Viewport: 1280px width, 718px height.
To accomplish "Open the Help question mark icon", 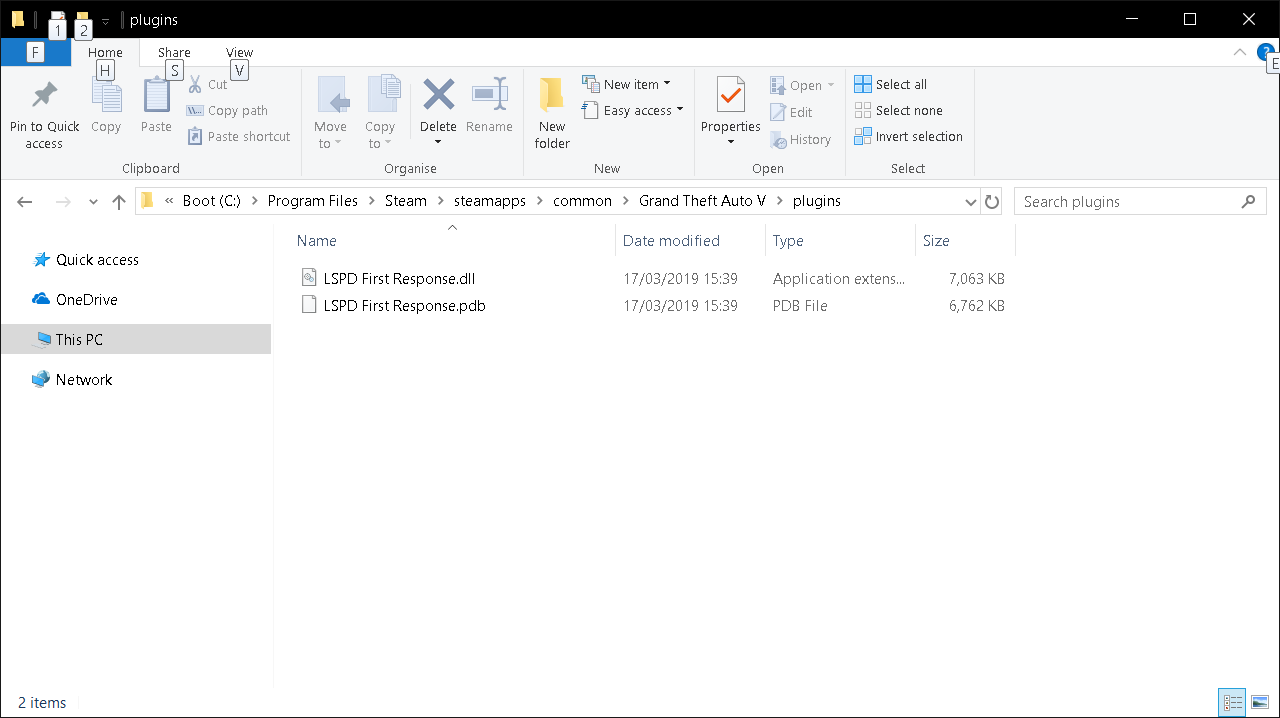I will click(1266, 52).
